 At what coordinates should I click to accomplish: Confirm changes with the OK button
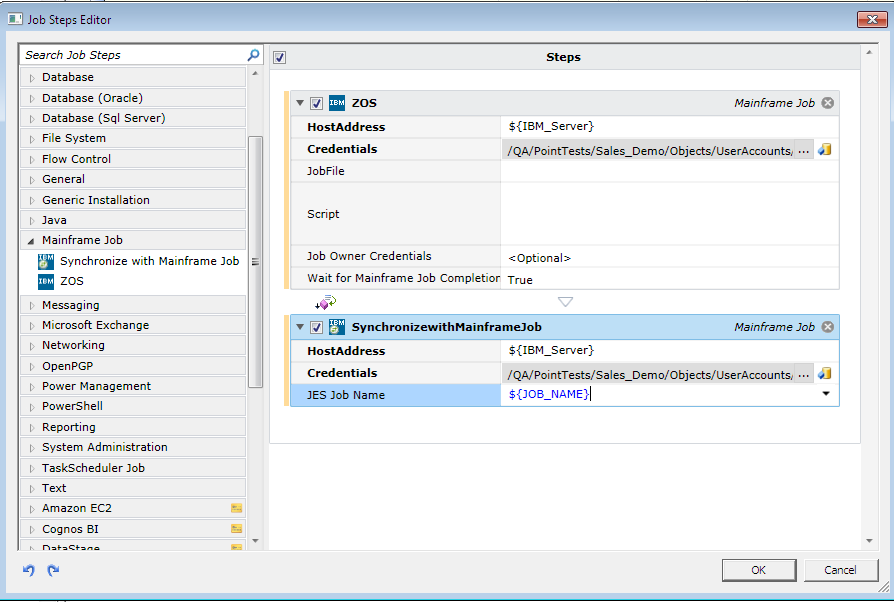[x=759, y=570]
